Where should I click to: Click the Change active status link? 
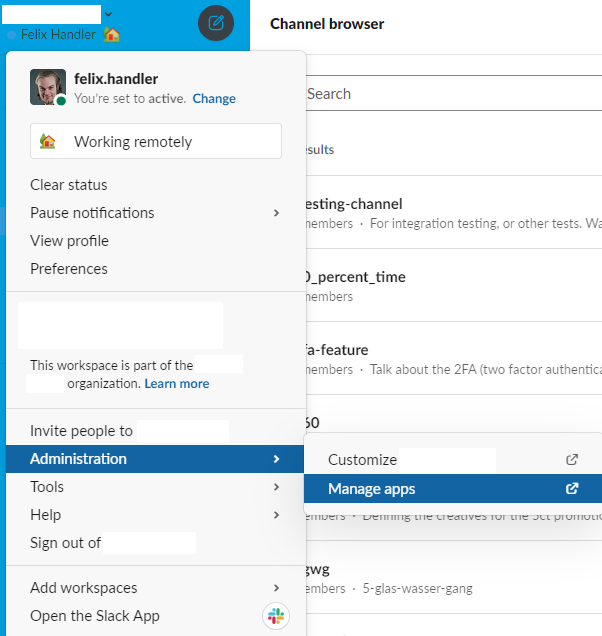click(x=214, y=99)
